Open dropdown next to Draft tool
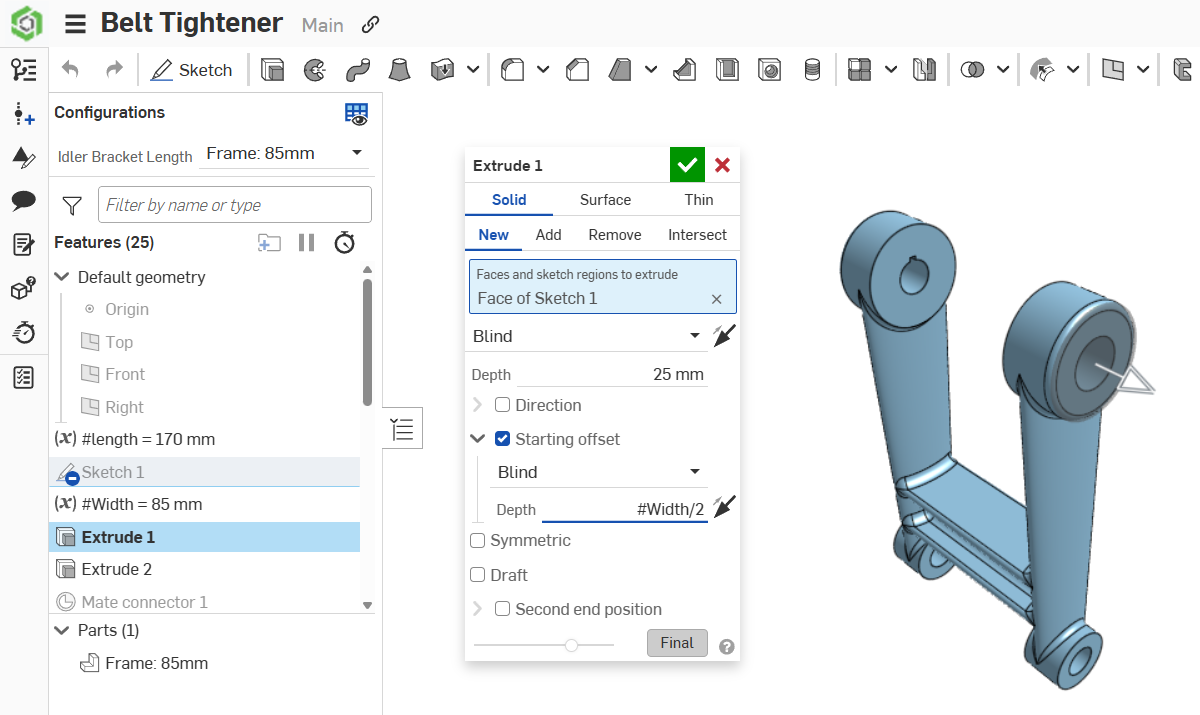The width and height of the screenshot is (1200, 715). coord(651,70)
